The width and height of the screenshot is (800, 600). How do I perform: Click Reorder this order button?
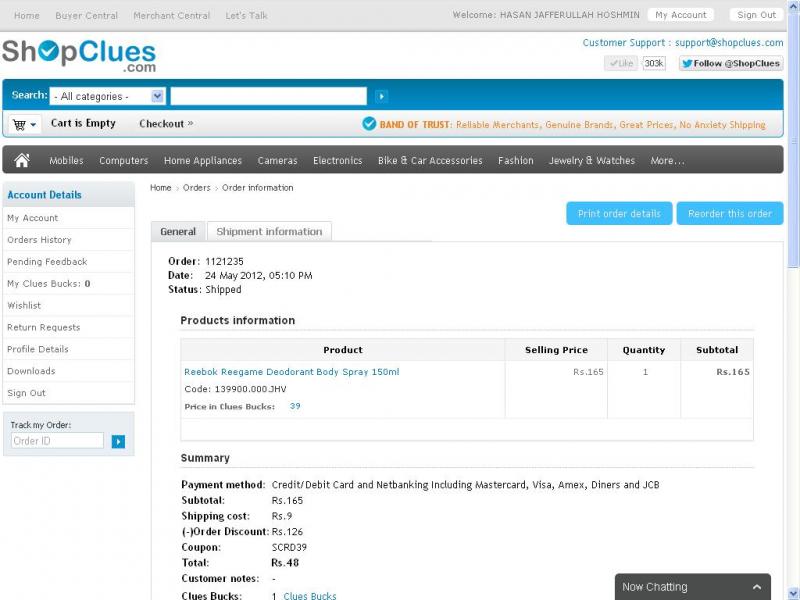730,214
